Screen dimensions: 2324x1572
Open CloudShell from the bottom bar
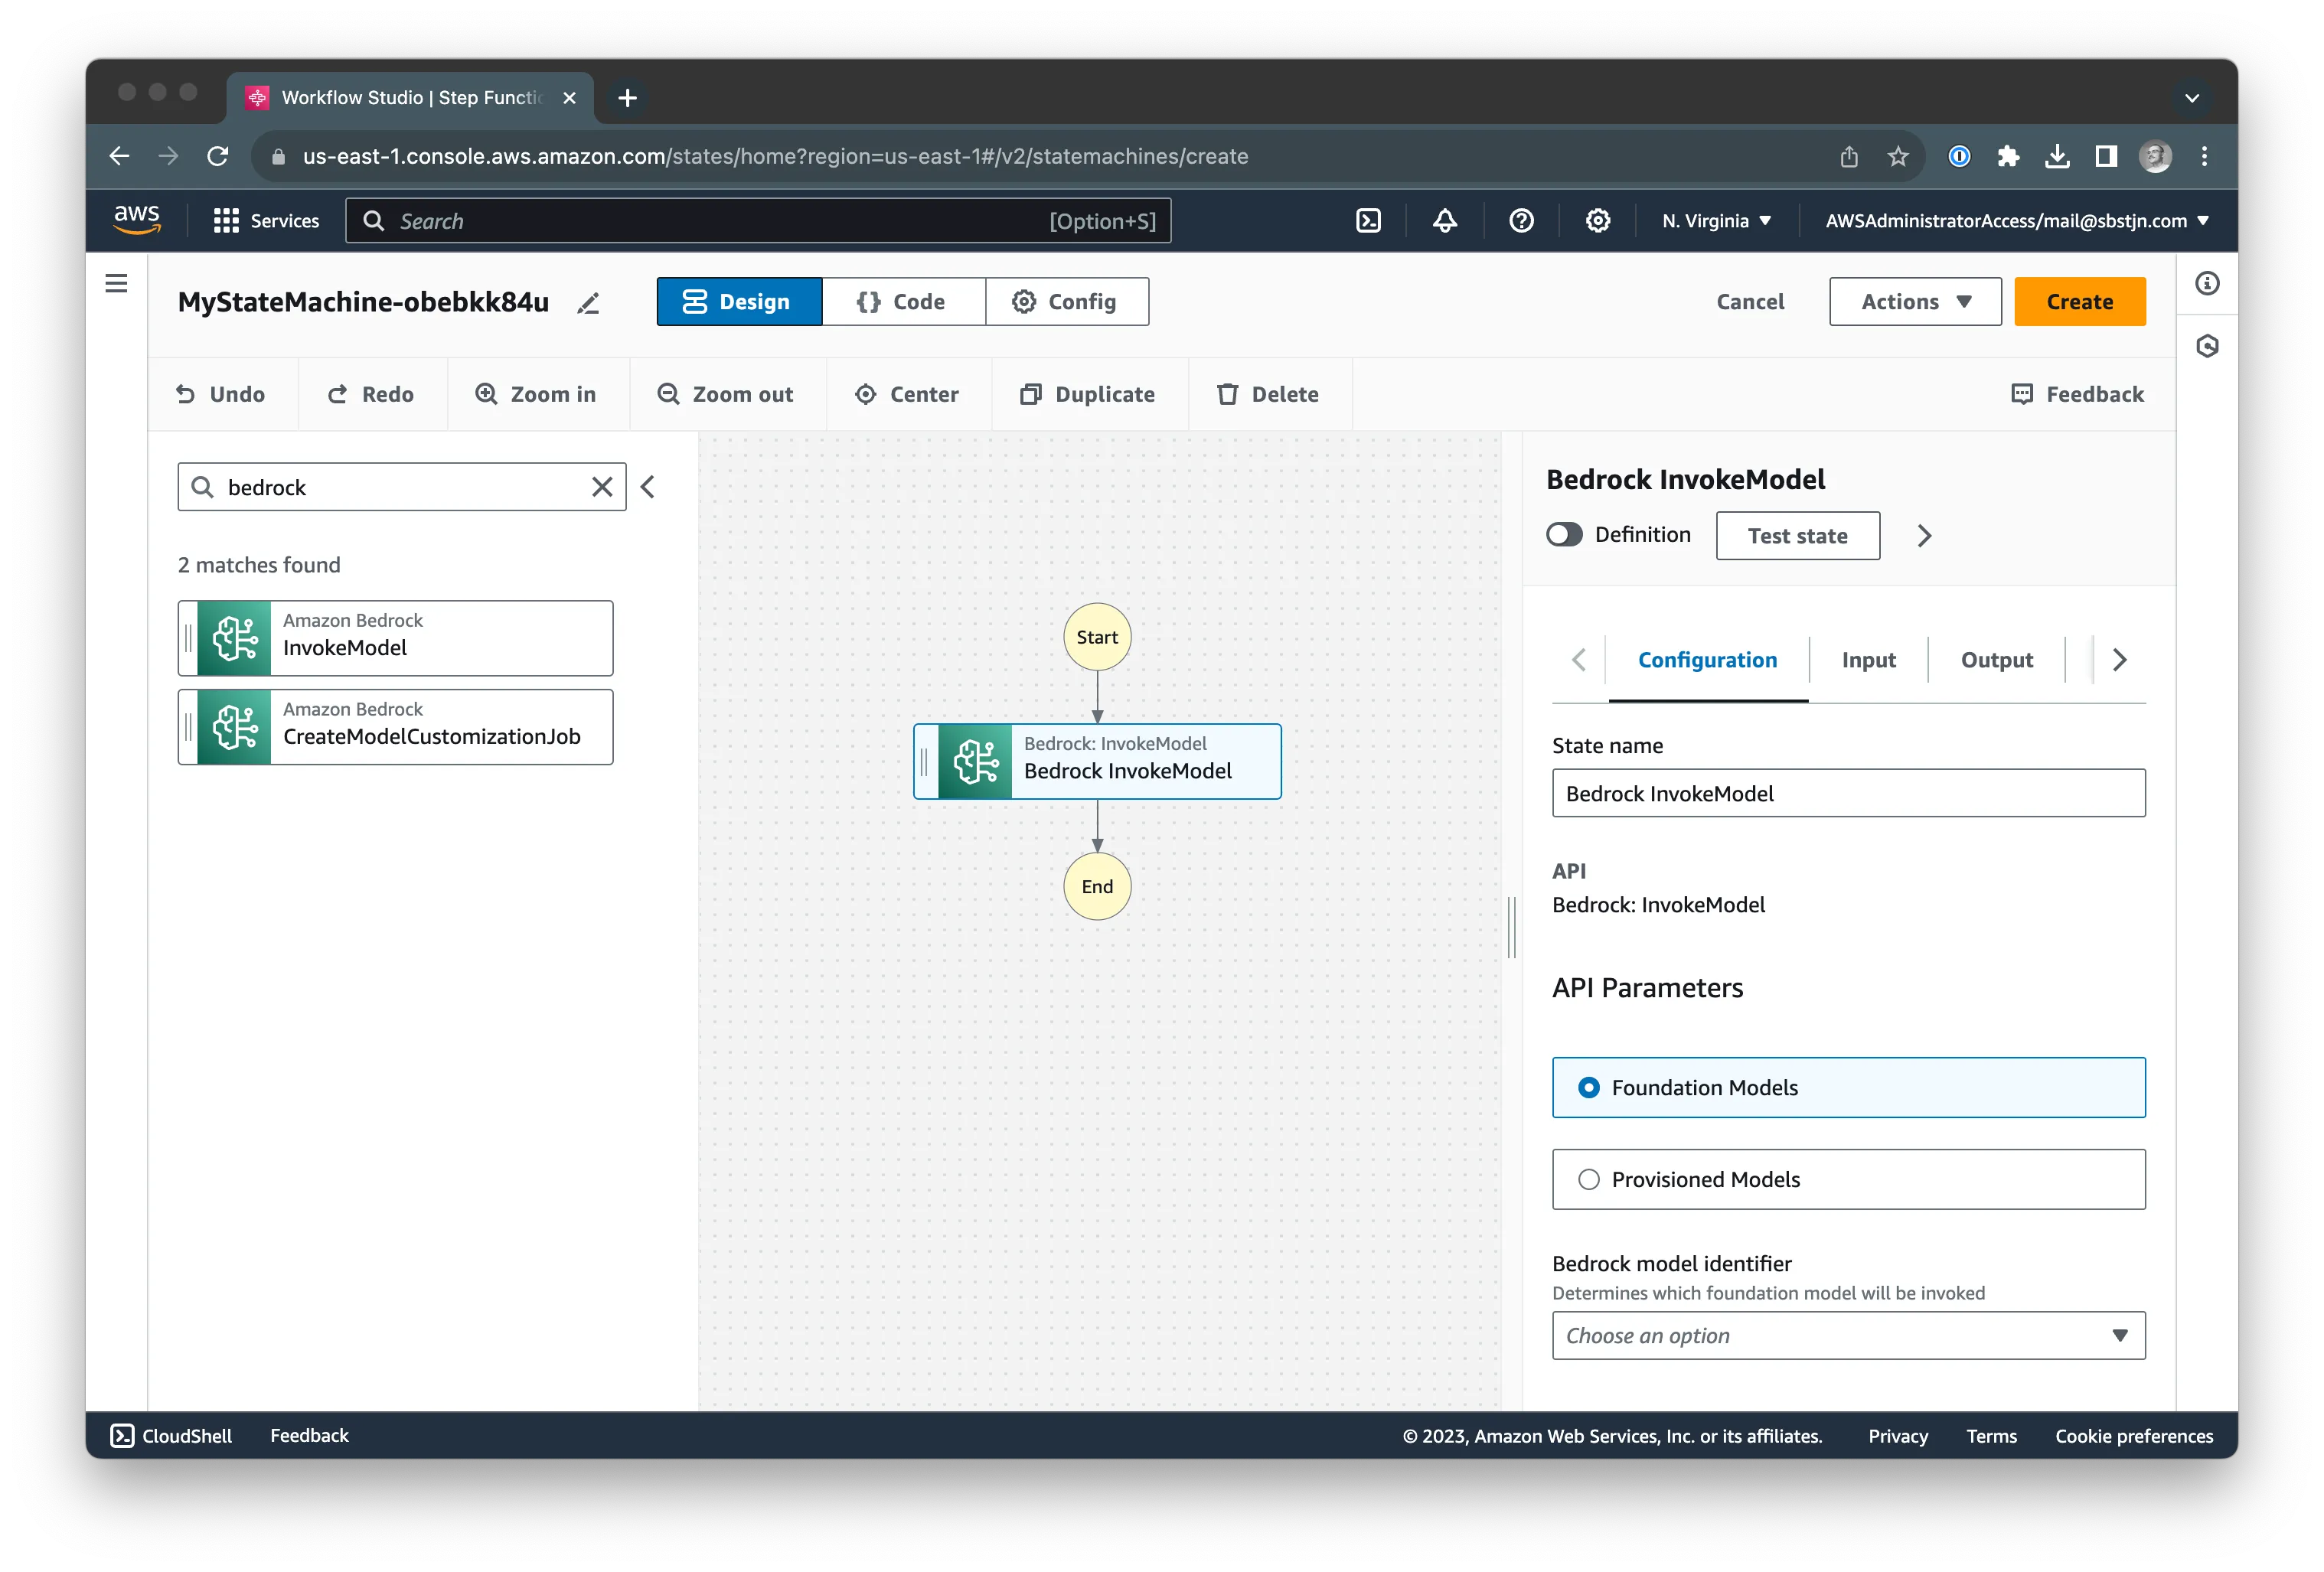(171, 1435)
